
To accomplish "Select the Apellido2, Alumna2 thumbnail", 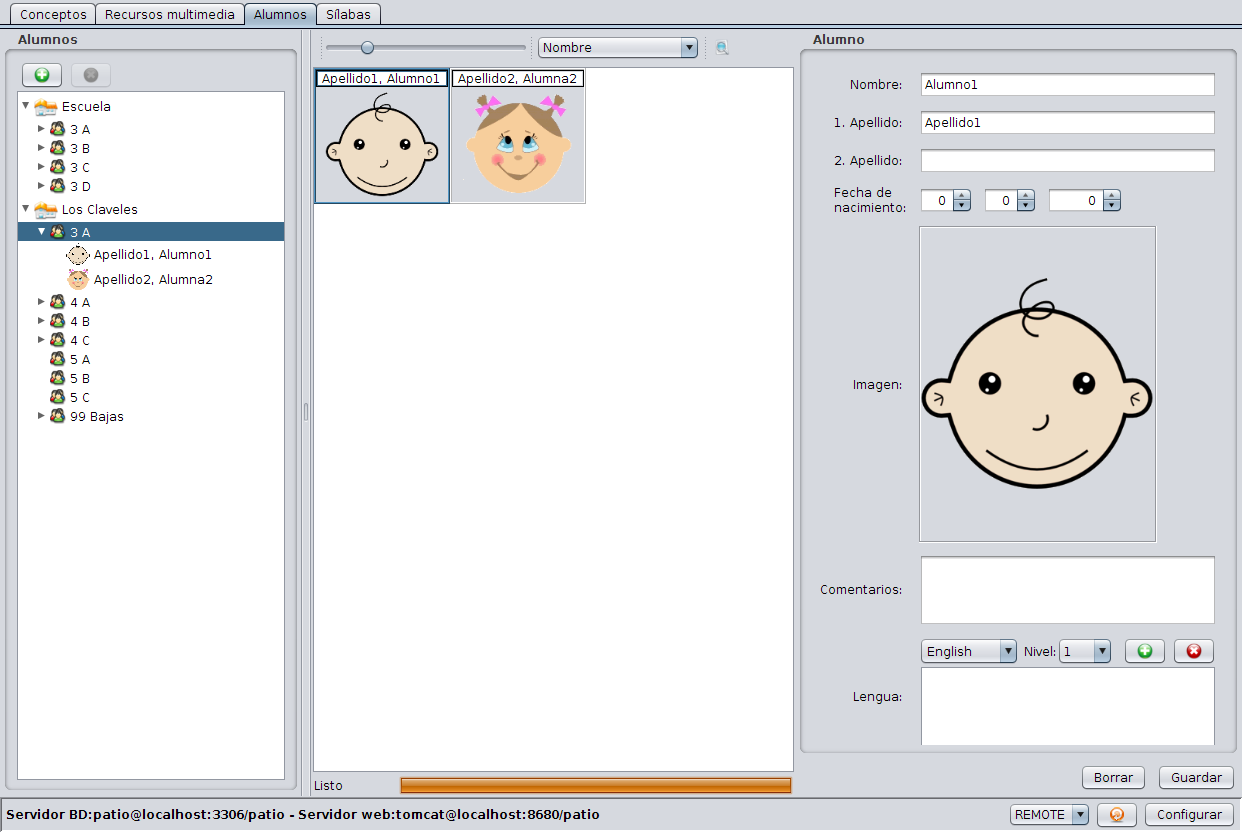I will (518, 136).
